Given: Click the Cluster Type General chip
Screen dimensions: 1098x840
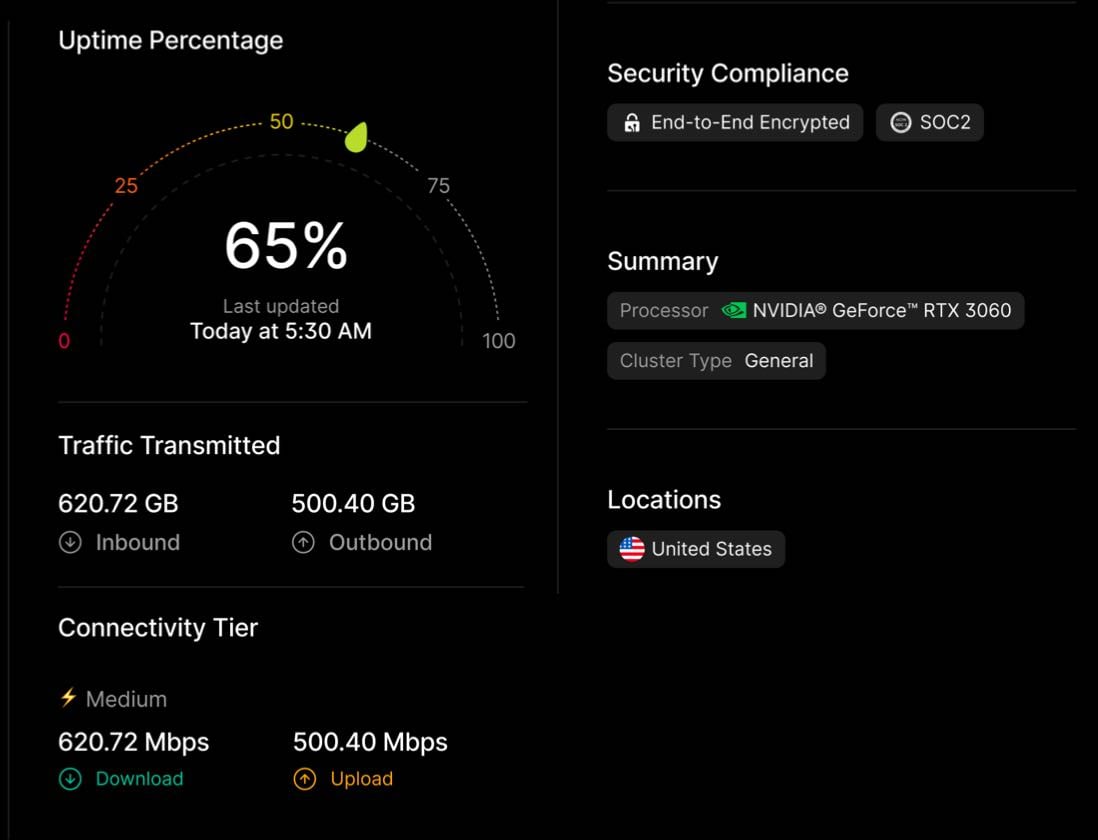Looking at the screenshot, I should click(x=716, y=360).
